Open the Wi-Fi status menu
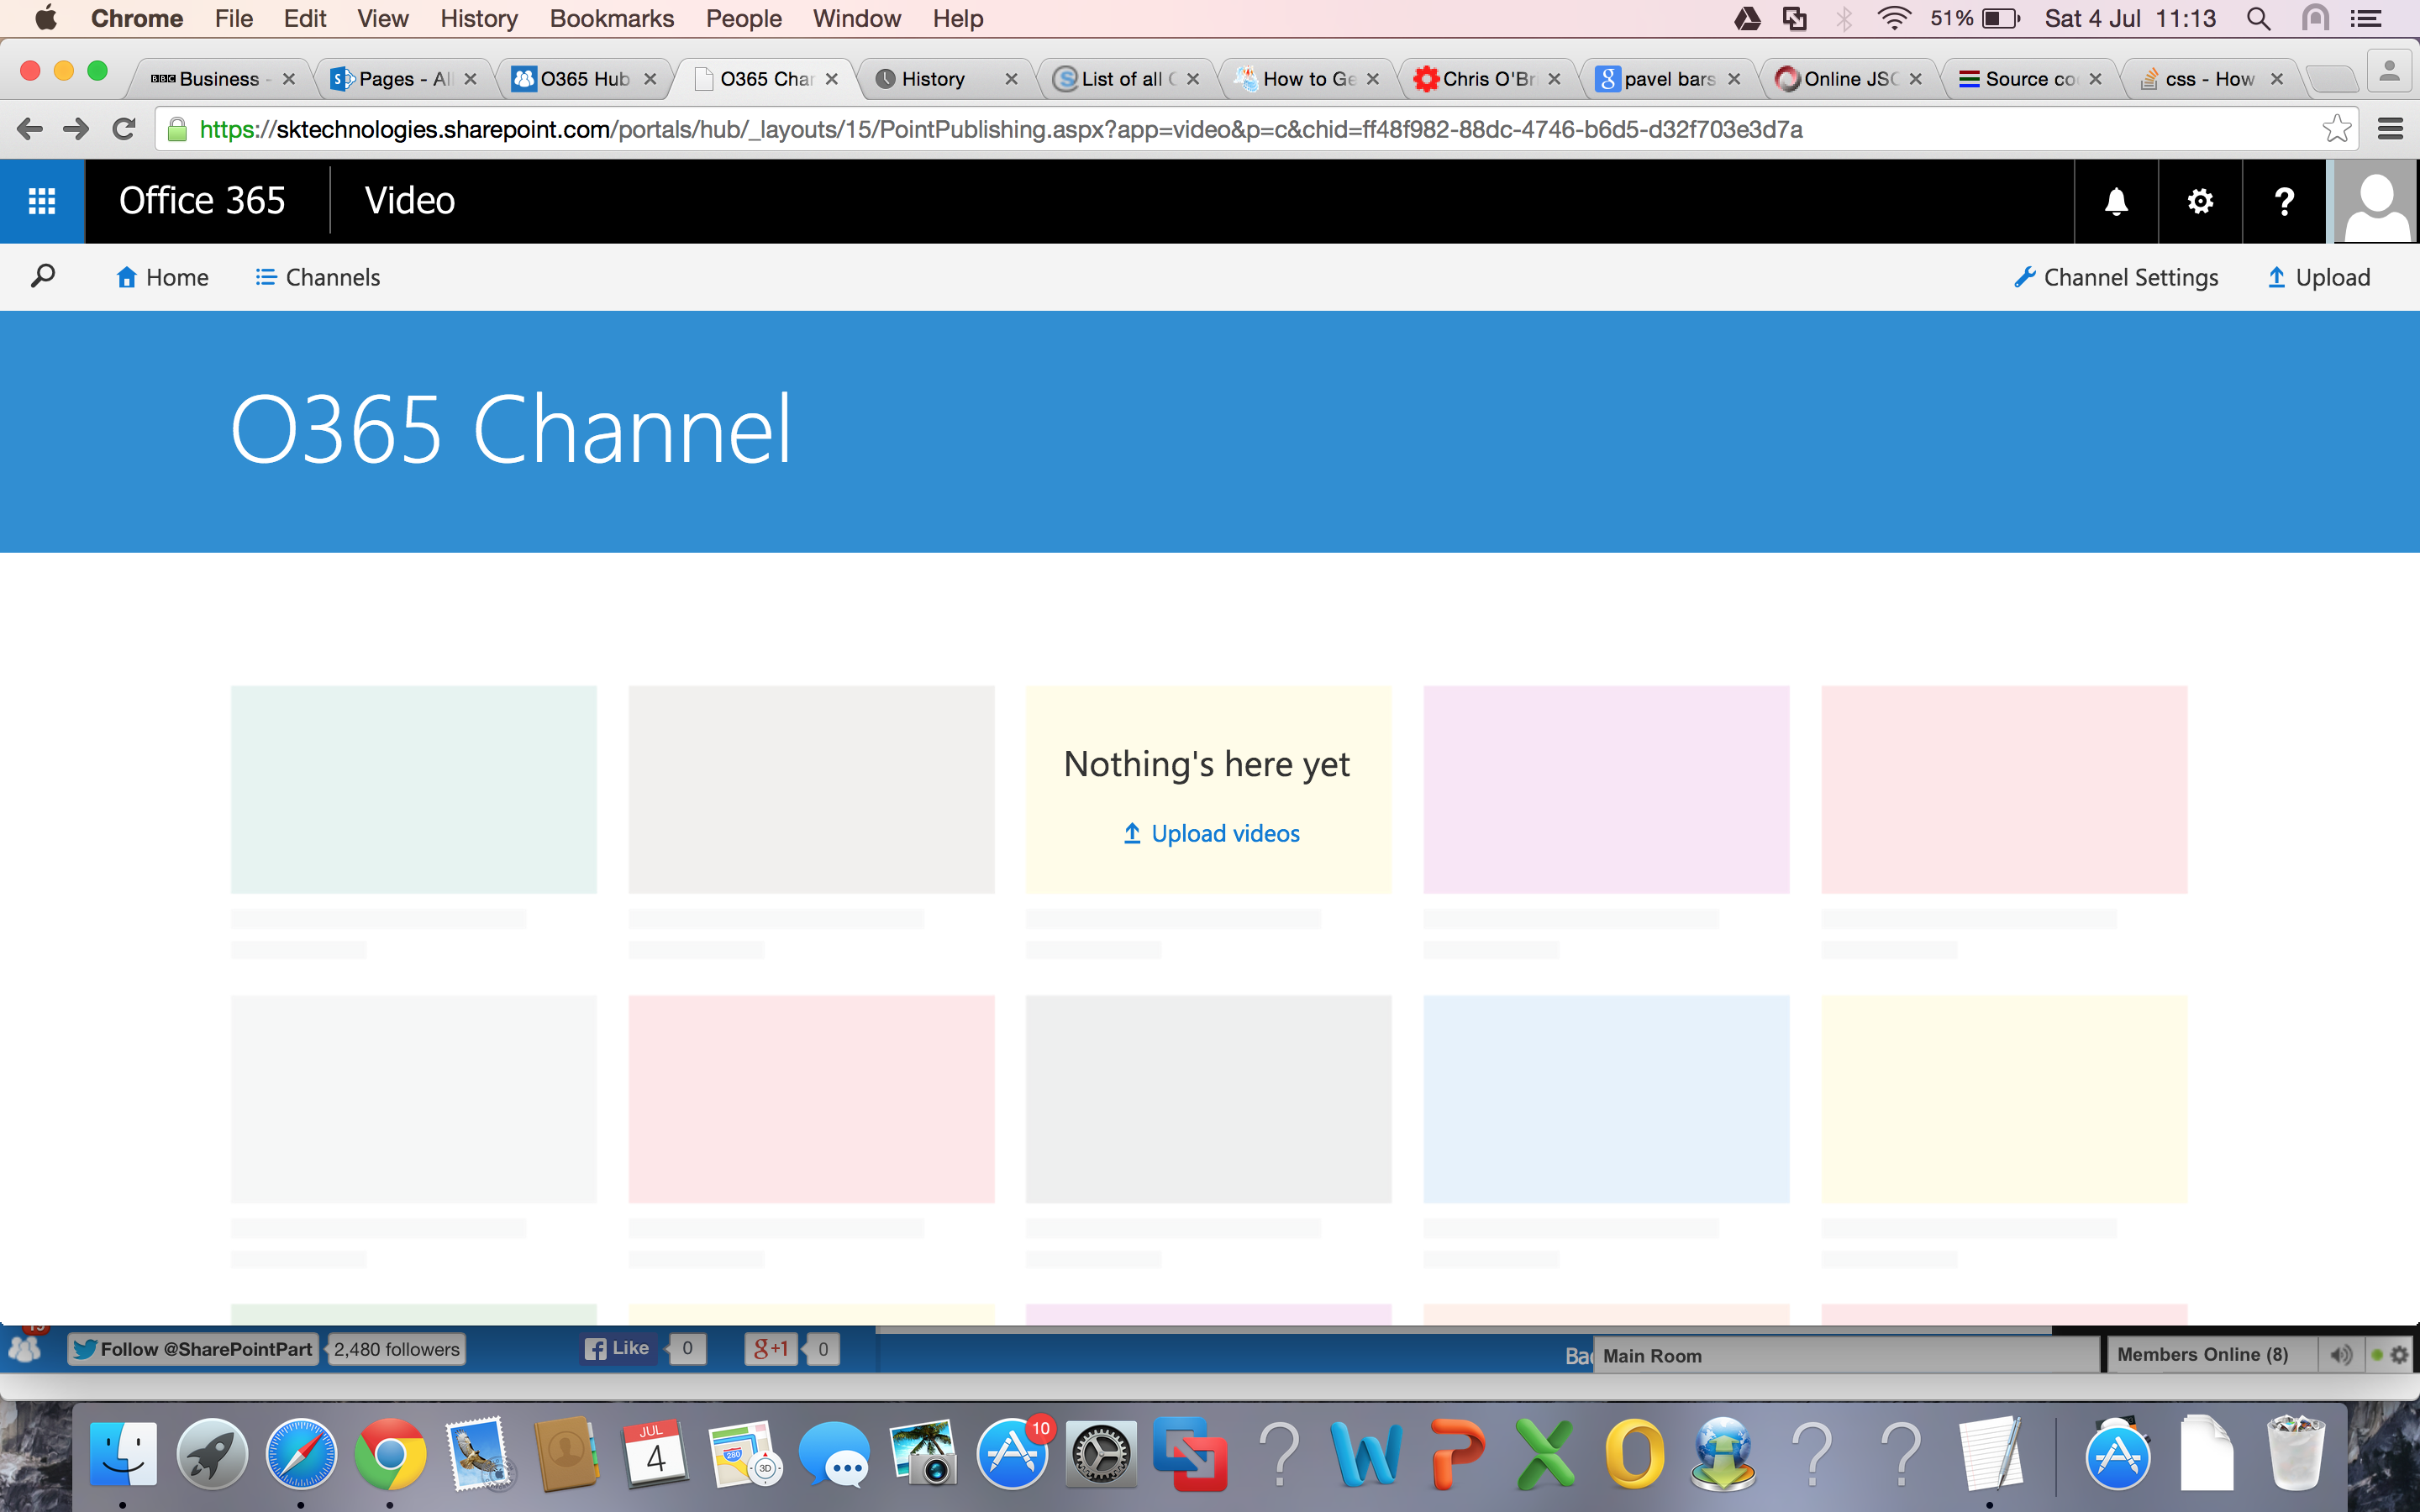The width and height of the screenshot is (2420, 1512). [x=1893, y=18]
